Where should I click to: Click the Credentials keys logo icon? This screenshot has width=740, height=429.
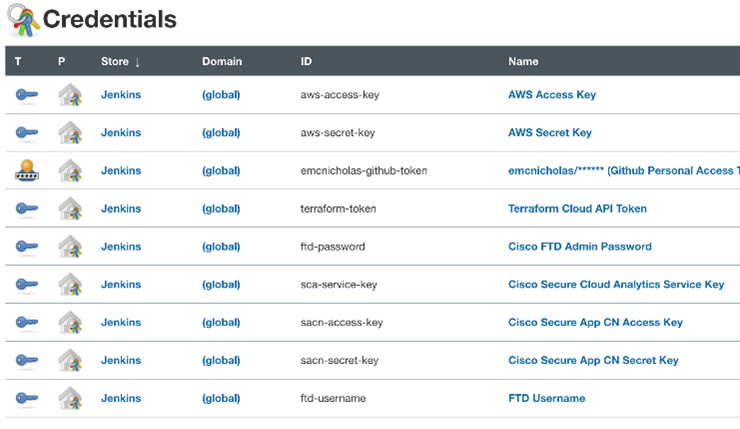(x=23, y=20)
